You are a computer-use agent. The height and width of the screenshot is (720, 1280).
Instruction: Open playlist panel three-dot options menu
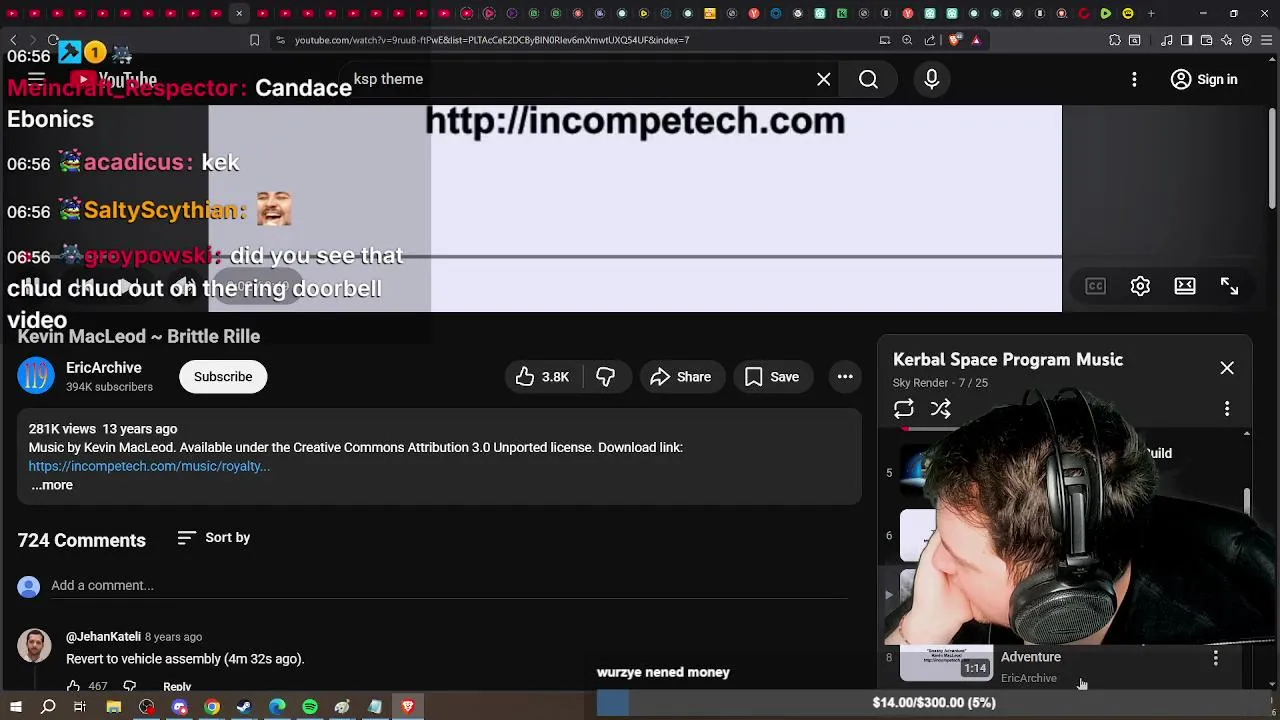coord(1227,409)
